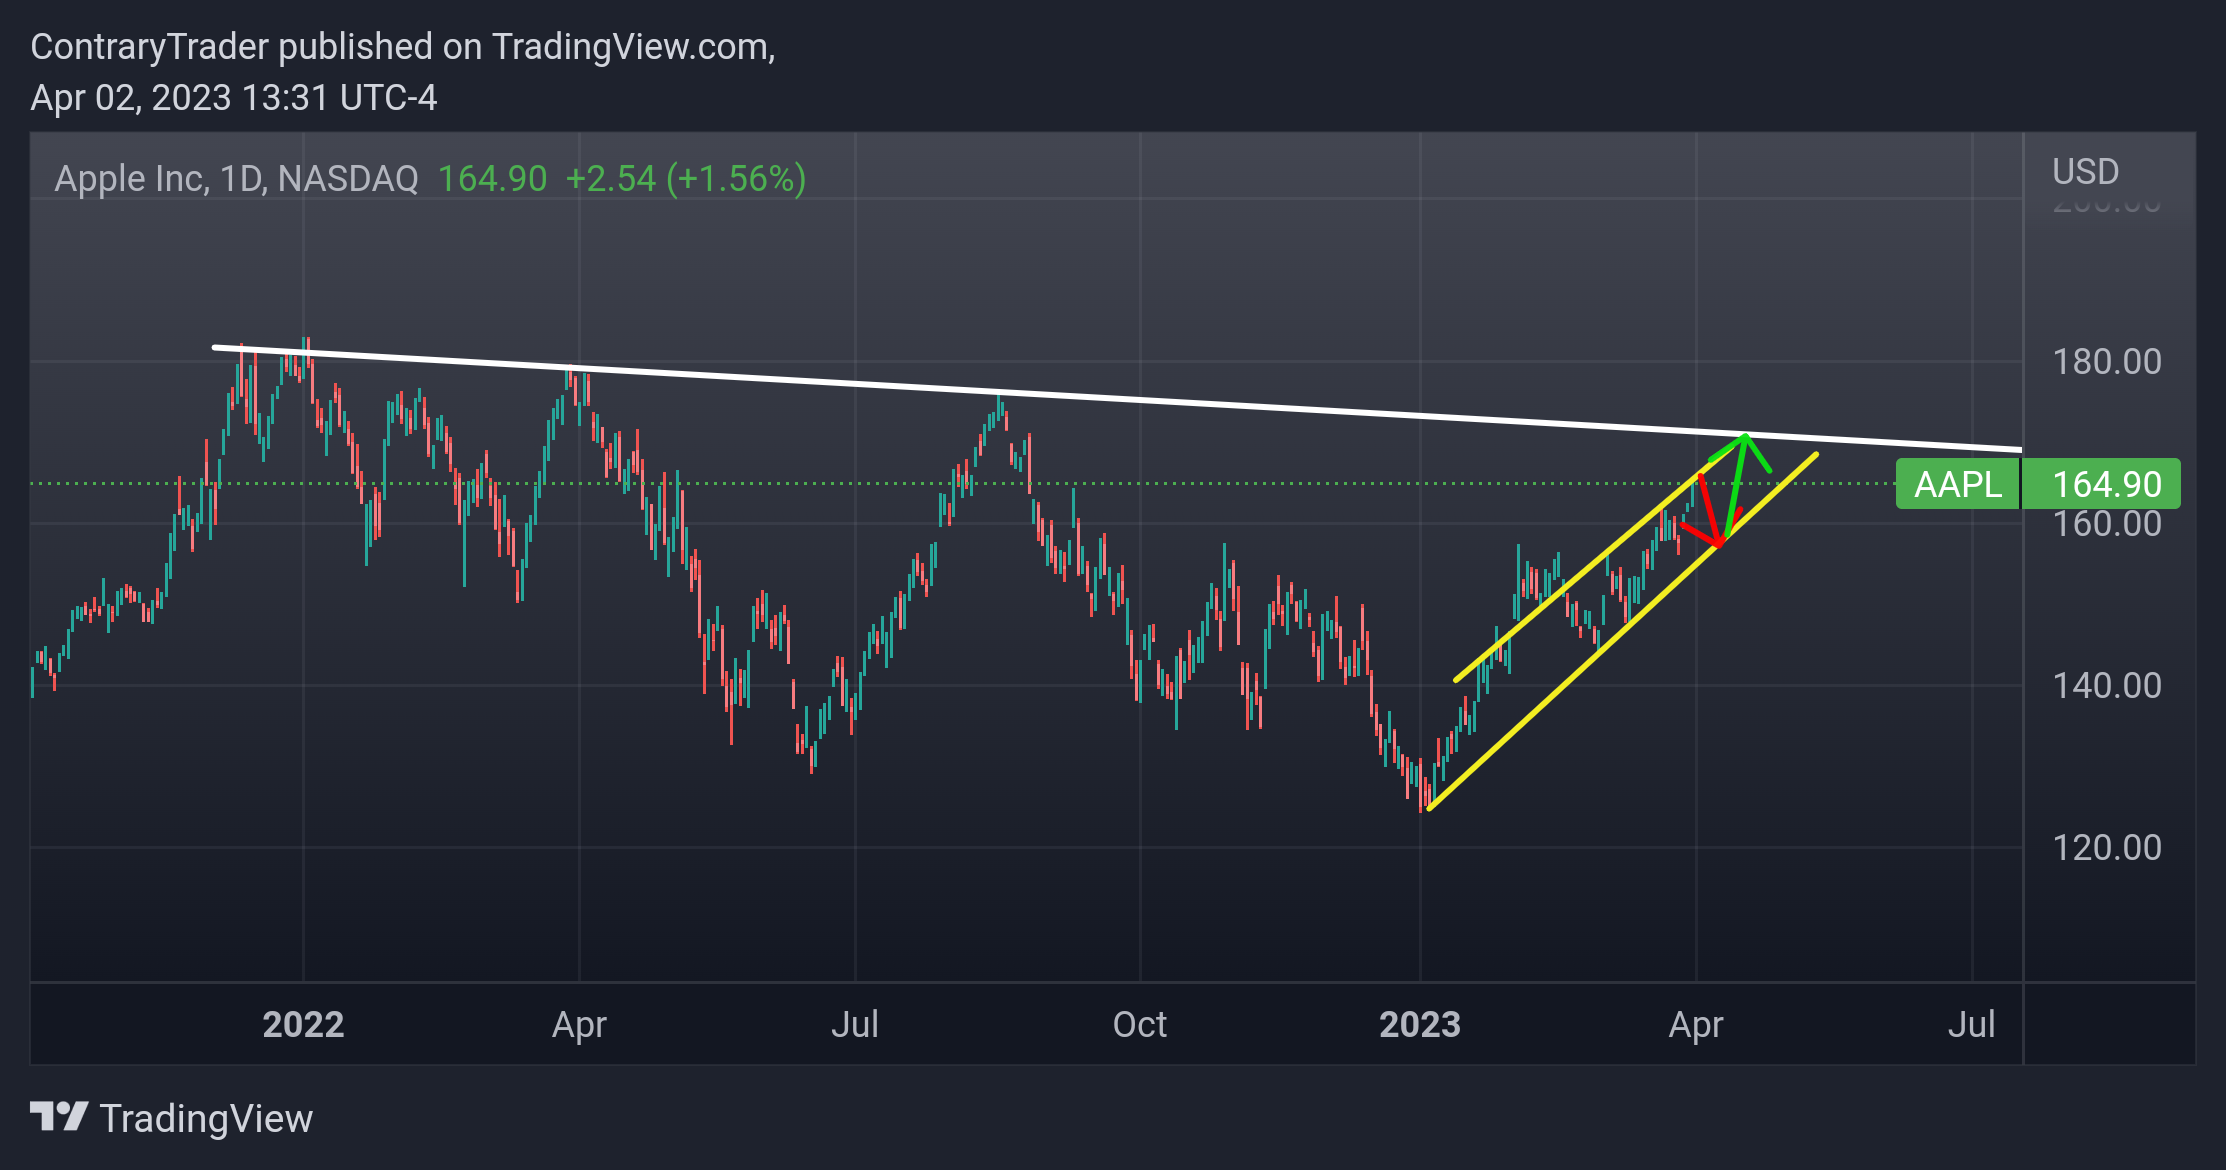
Task: Click the Oct label on time axis
Action: click(1140, 1024)
